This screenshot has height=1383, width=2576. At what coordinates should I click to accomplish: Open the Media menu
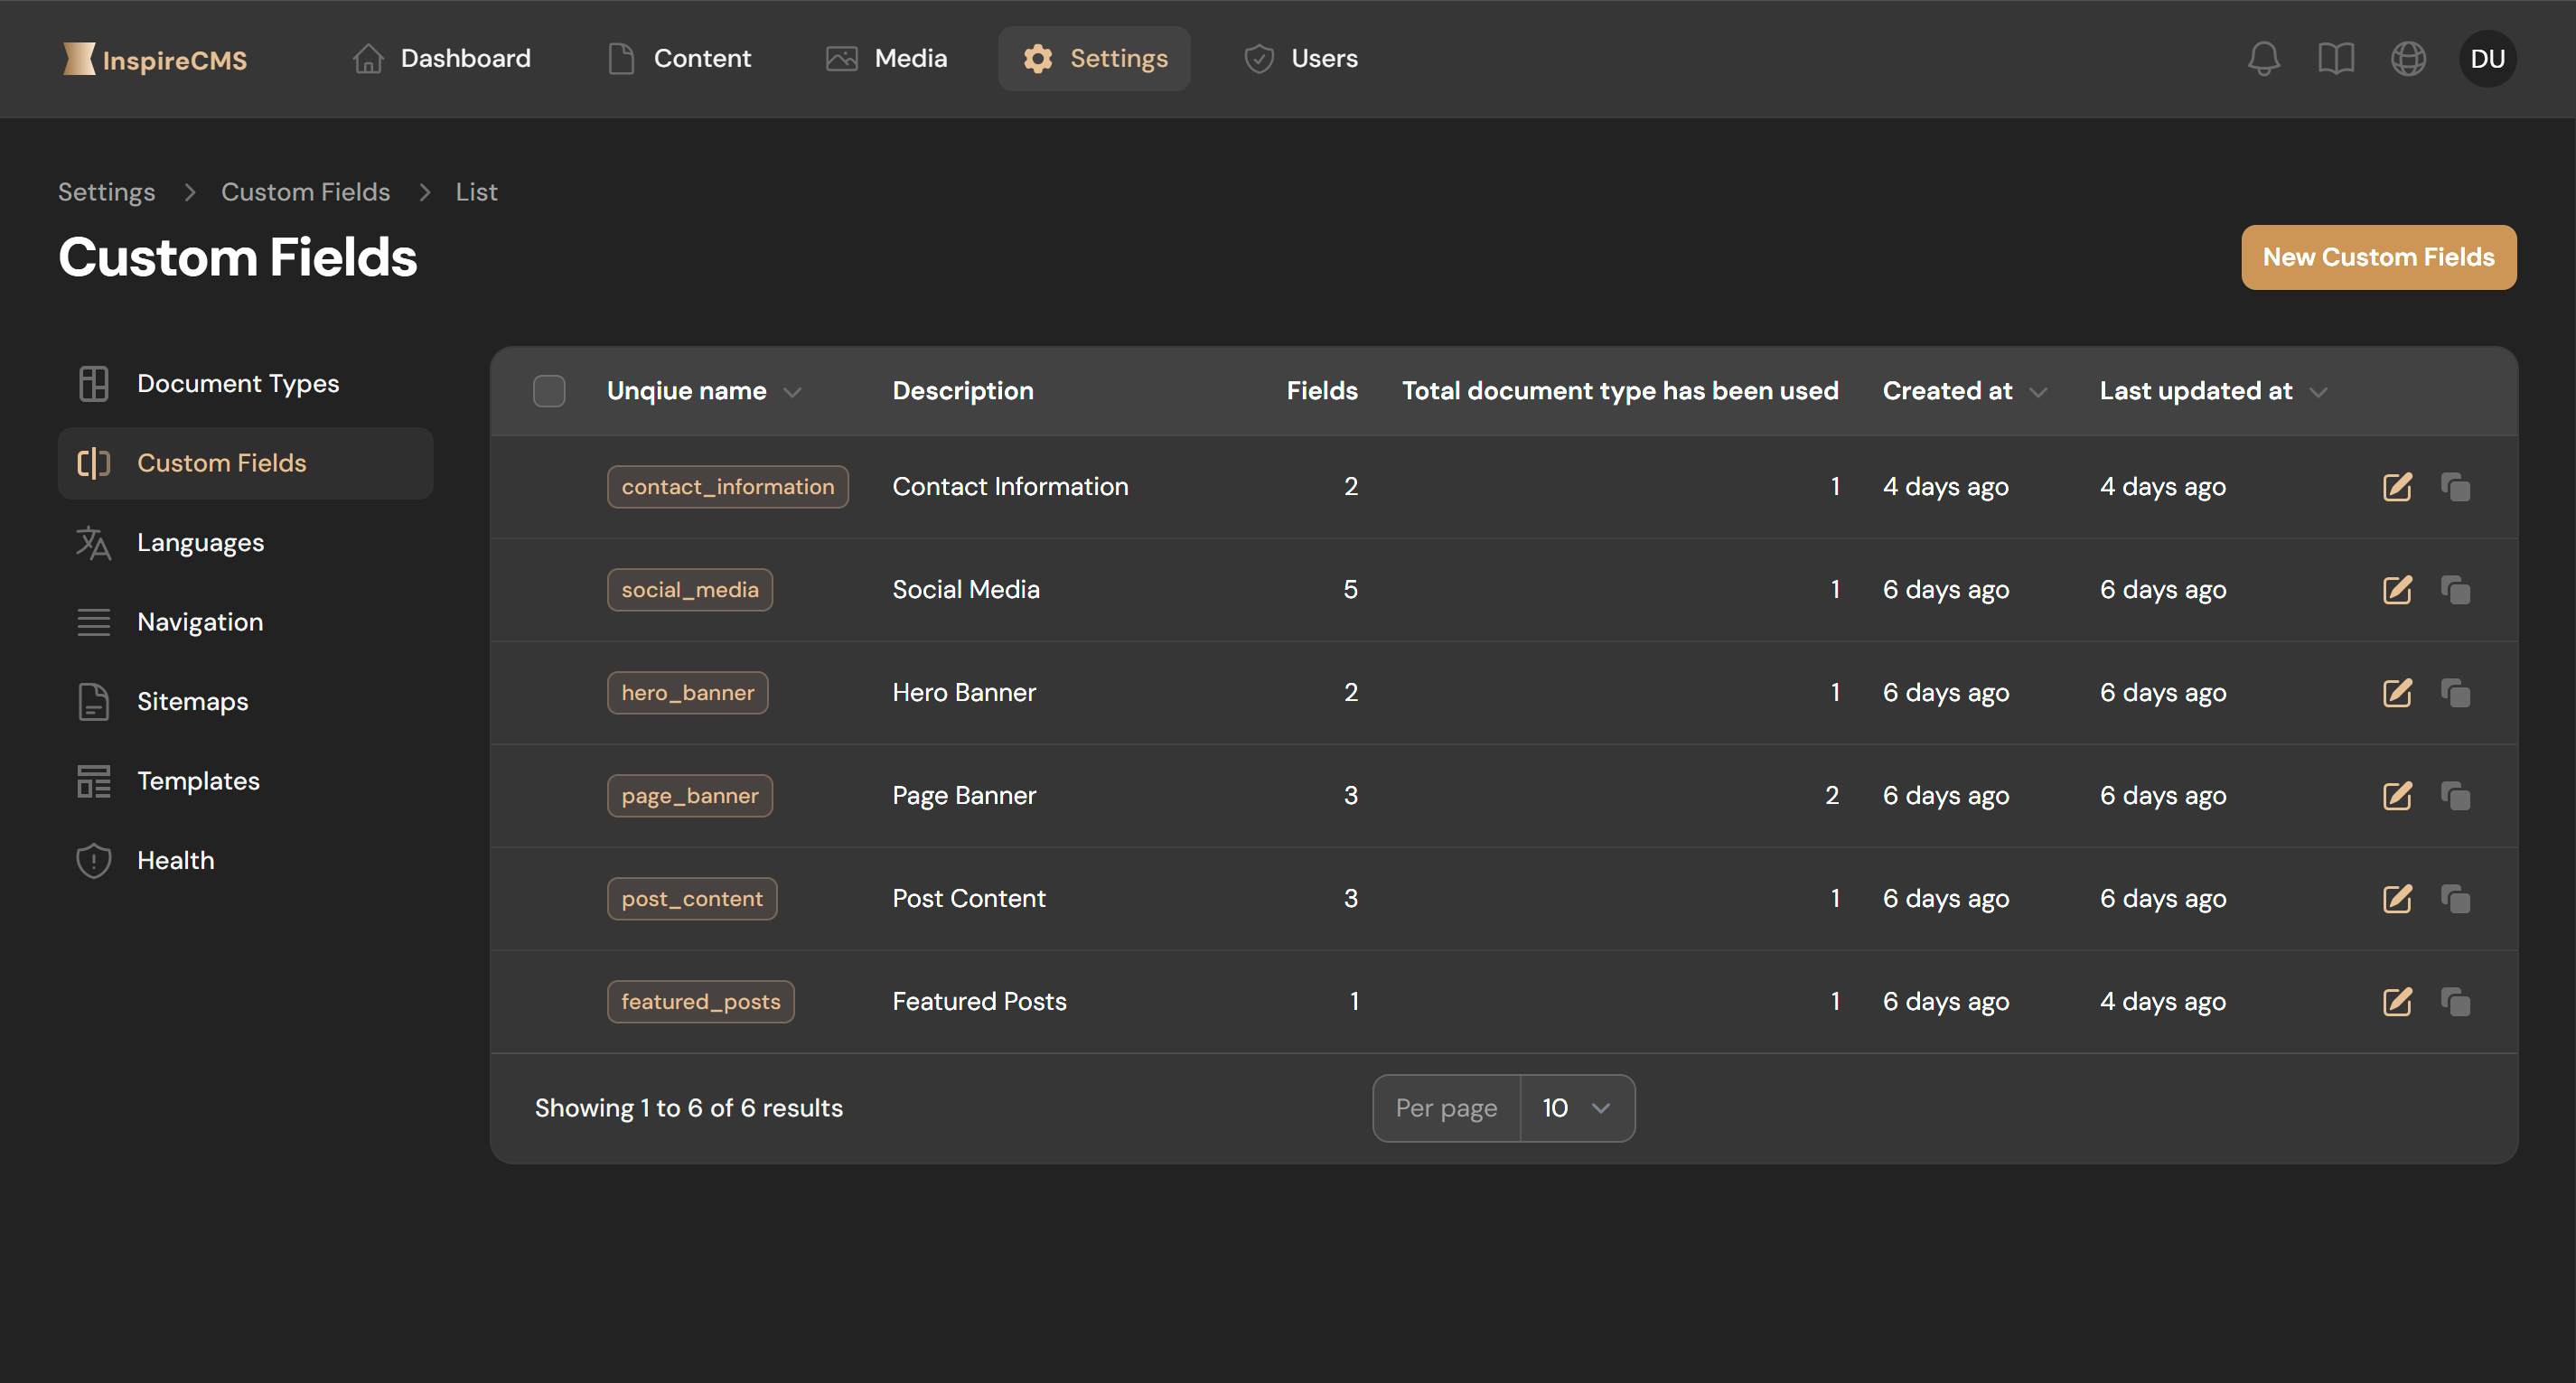point(886,58)
